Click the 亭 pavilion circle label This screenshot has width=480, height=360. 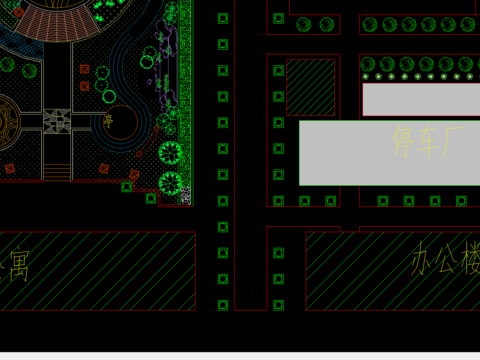[108, 121]
